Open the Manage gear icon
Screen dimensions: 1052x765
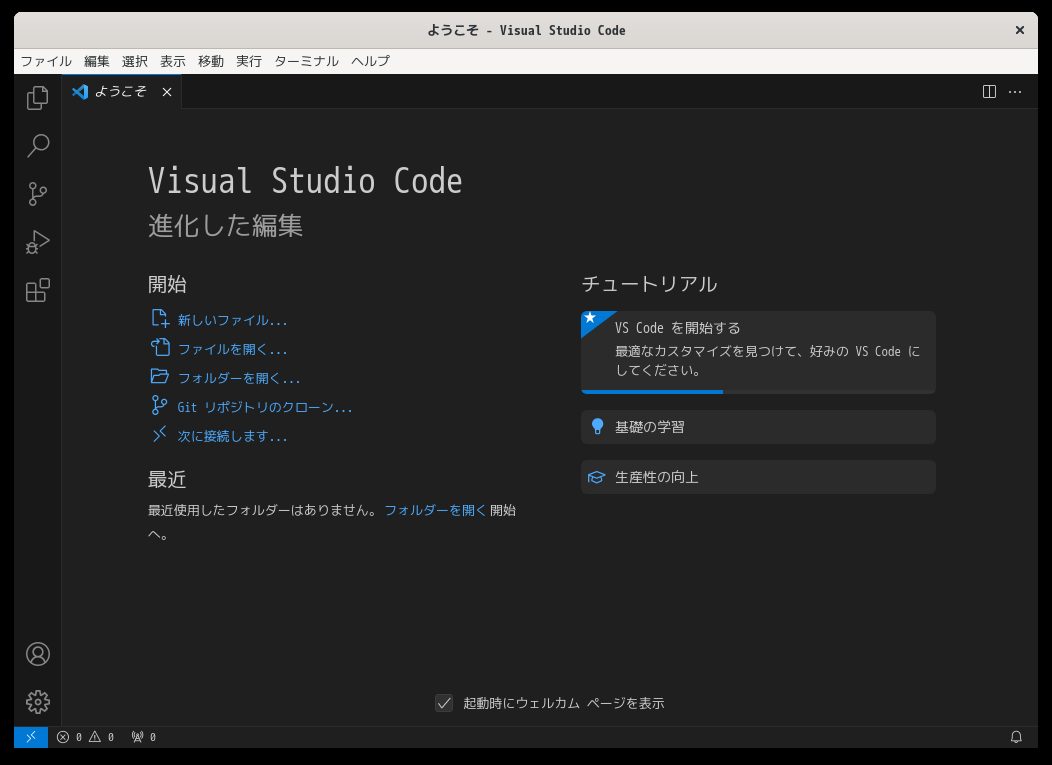[38, 702]
